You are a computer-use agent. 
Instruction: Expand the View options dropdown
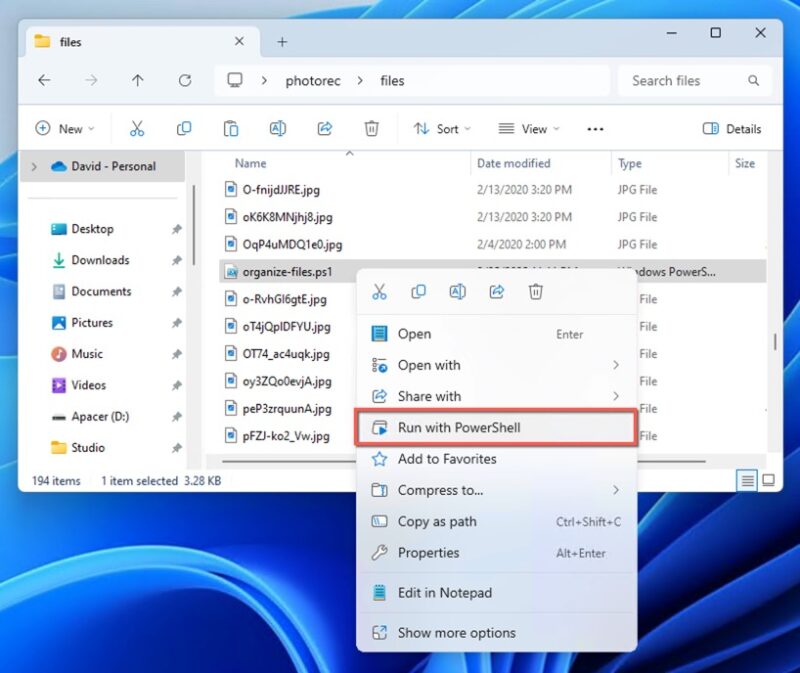coord(528,128)
